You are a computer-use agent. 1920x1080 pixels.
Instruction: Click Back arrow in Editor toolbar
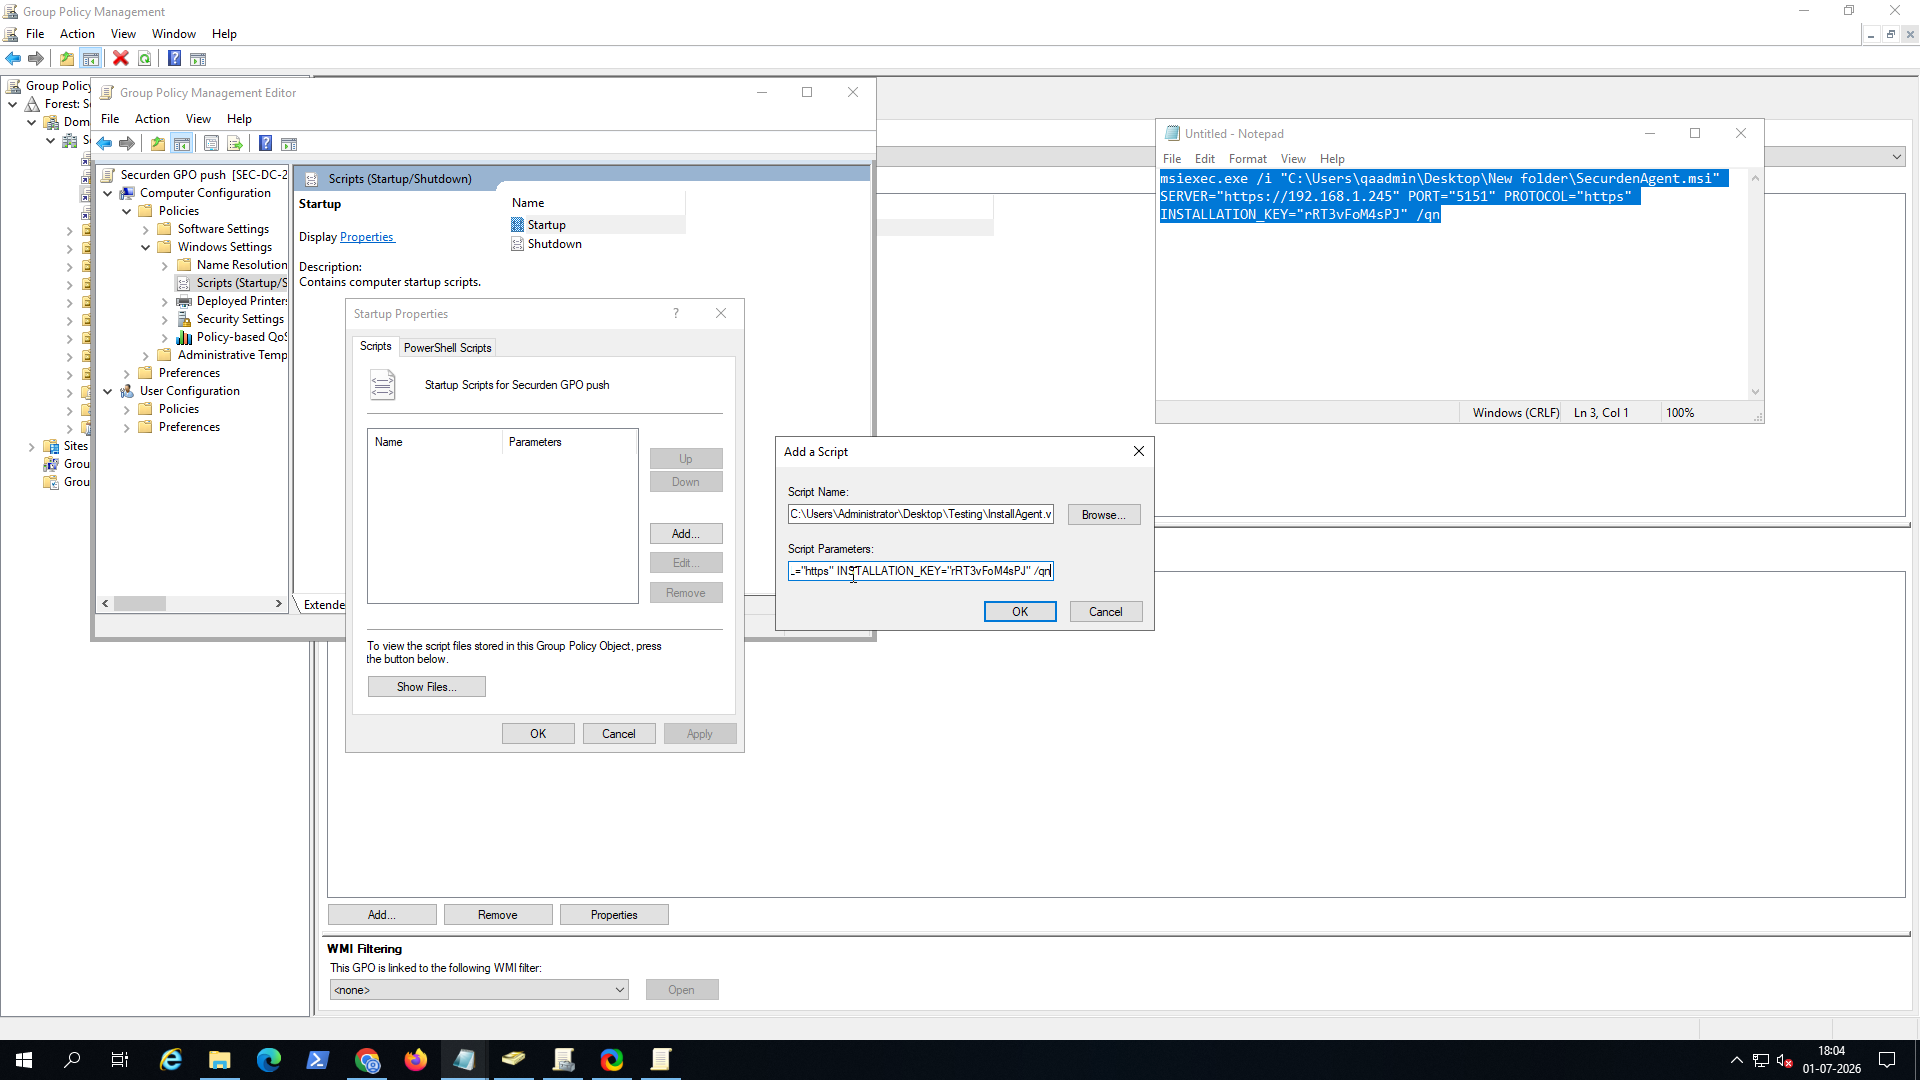point(104,144)
